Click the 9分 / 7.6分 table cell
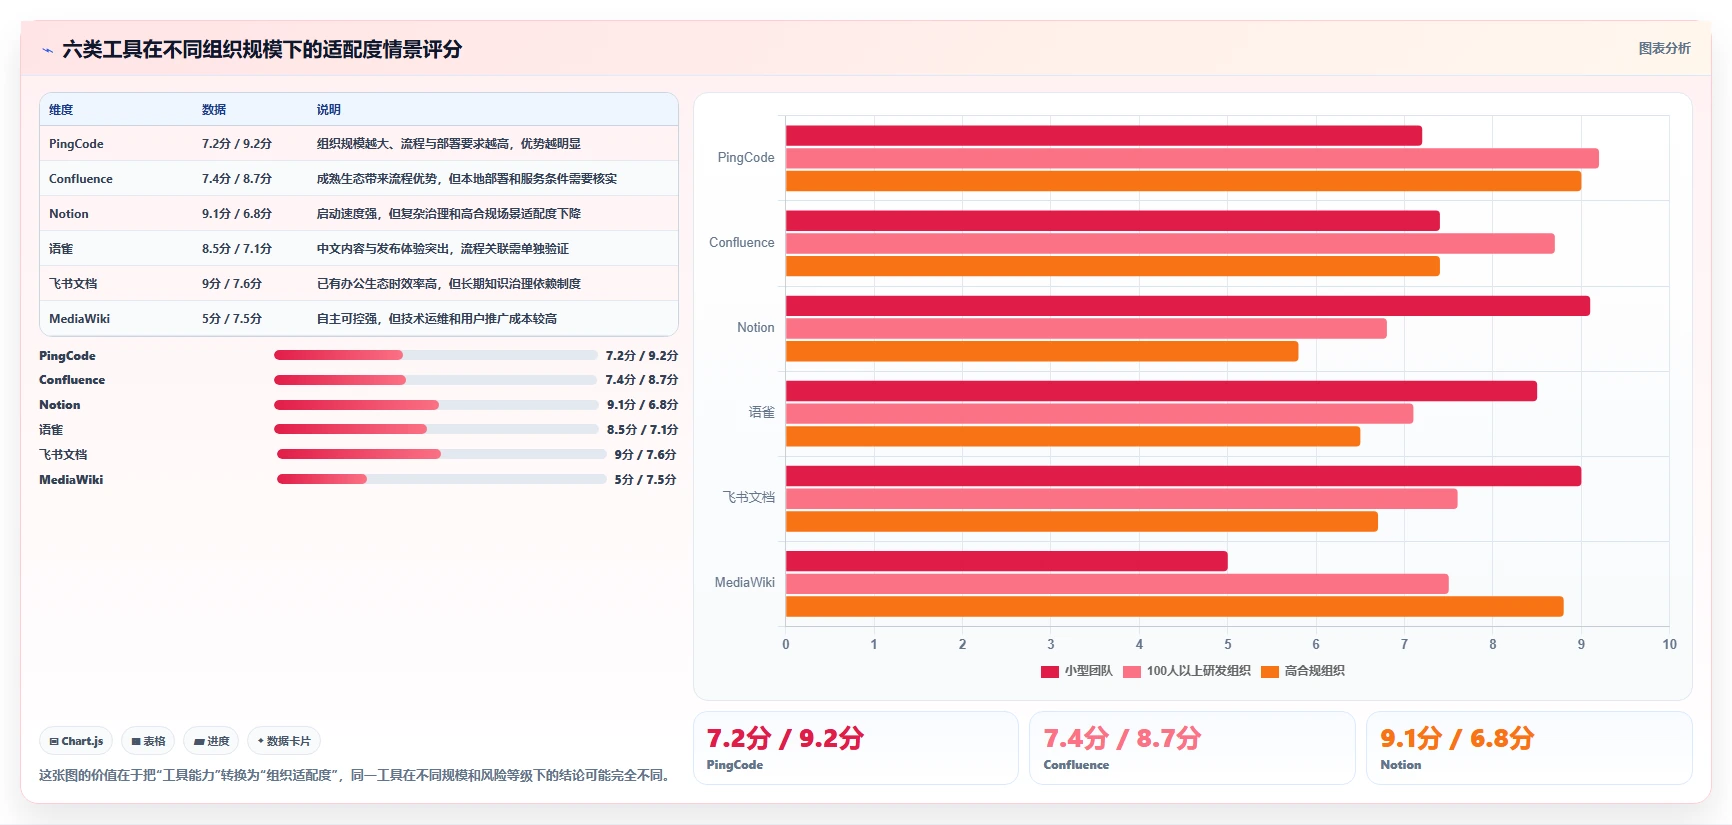Image resolution: width=1732 pixels, height=825 pixels. click(232, 284)
